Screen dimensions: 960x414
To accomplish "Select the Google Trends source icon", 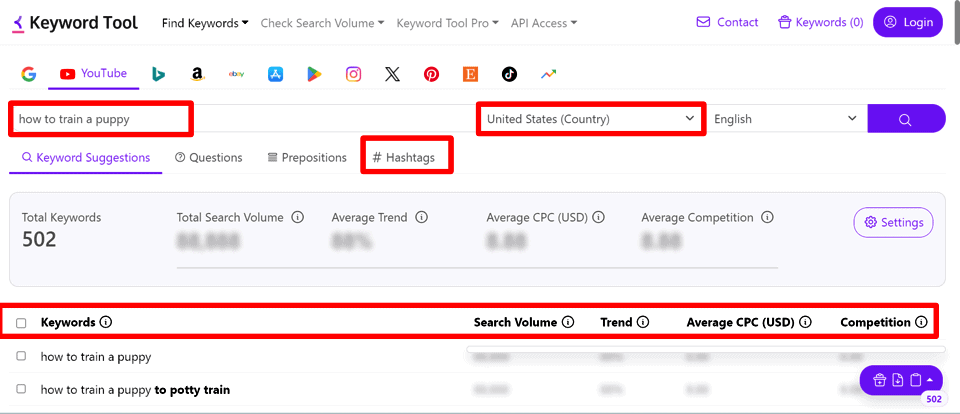I will pyautogui.click(x=548, y=74).
